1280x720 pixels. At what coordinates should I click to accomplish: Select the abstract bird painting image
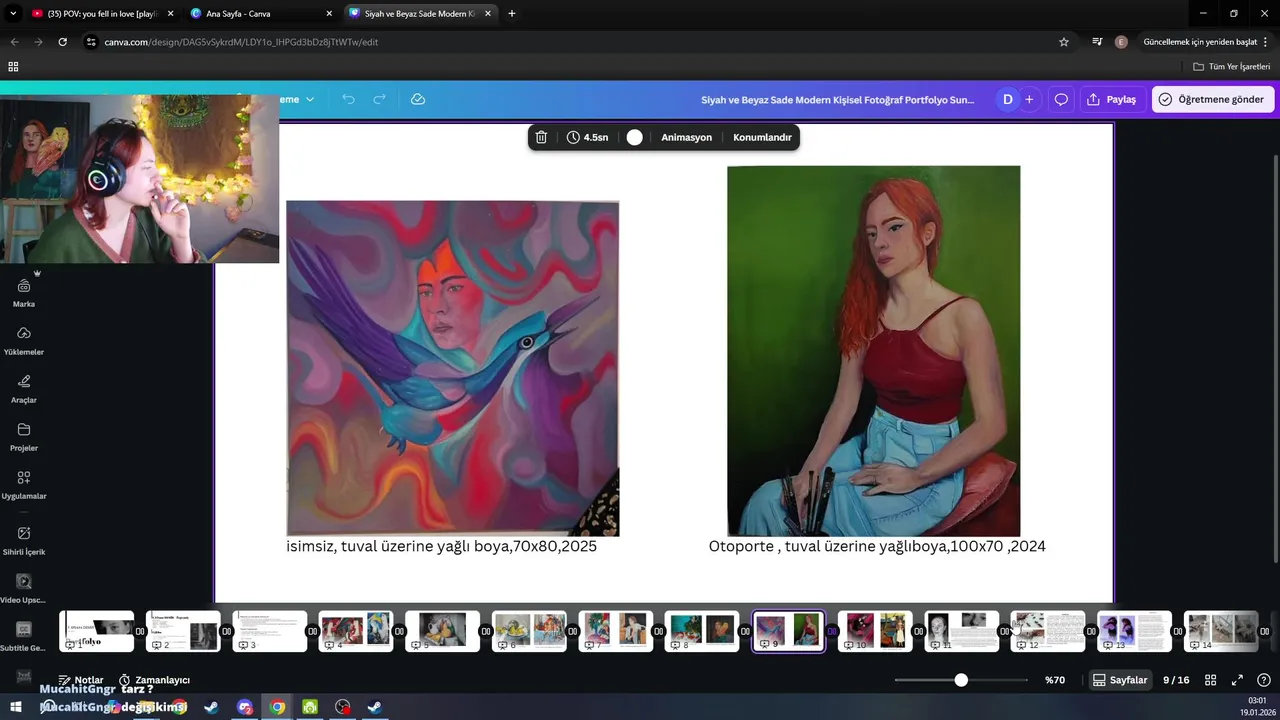click(452, 368)
